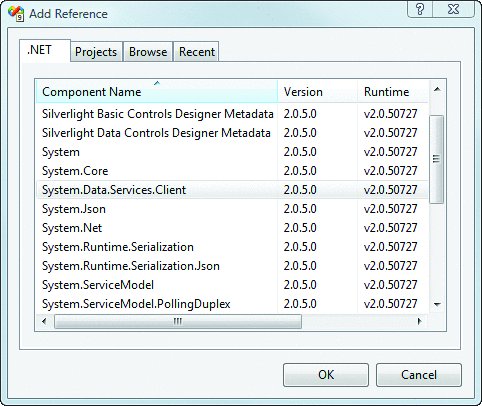Click the horizontal scrollbar thumb
The image size is (482, 406).
[178, 321]
